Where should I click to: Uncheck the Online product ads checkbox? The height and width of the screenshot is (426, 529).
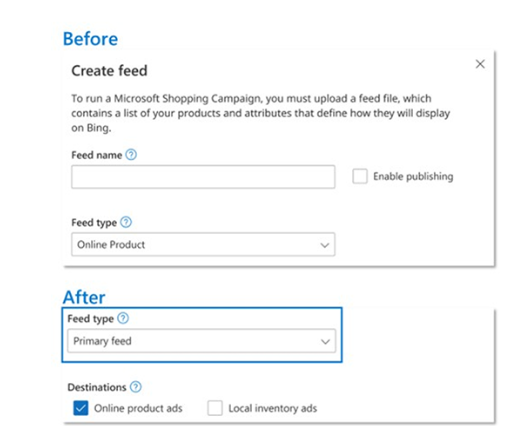(x=81, y=408)
